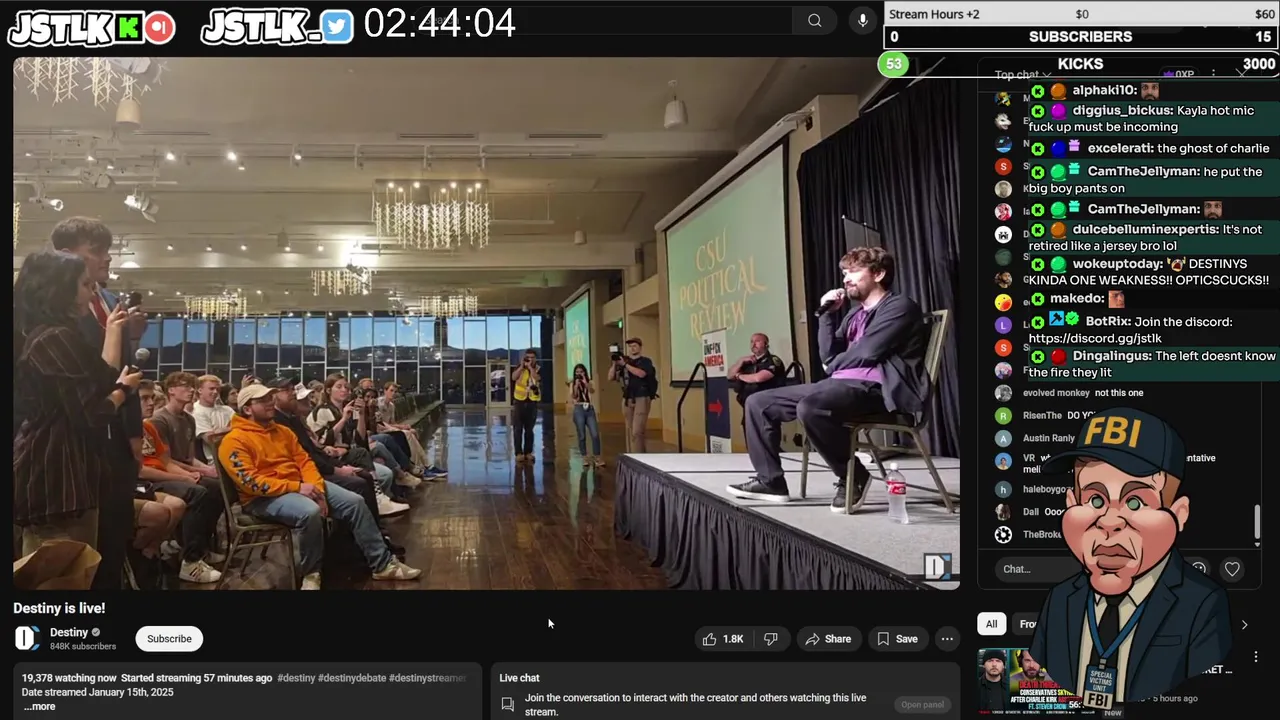The width and height of the screenshot is (1280, 720).
Task: Send a heart reaction in chat
Action: 1232,569
